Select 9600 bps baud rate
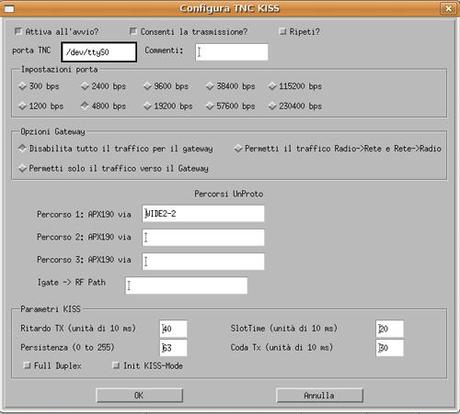The width and height of the screenshot is (460, 414). tap(147, 86)
